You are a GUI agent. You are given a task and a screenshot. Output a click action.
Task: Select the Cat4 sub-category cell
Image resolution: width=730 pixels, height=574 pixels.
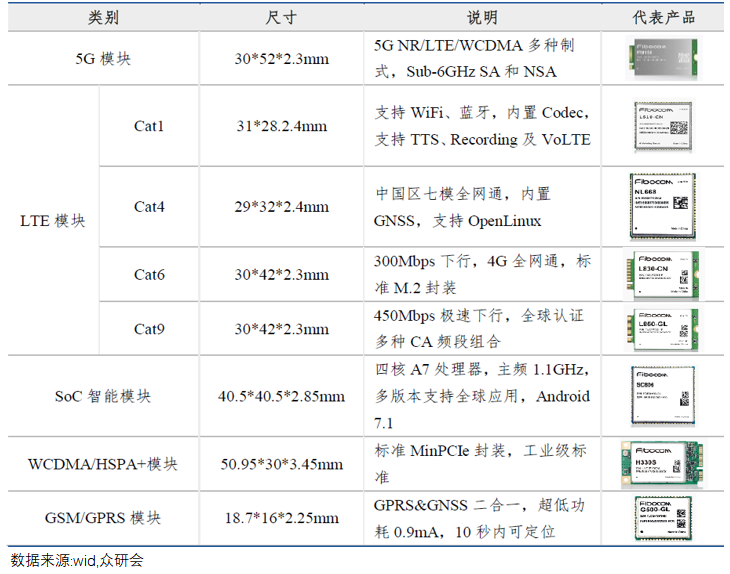coord(149,206)
